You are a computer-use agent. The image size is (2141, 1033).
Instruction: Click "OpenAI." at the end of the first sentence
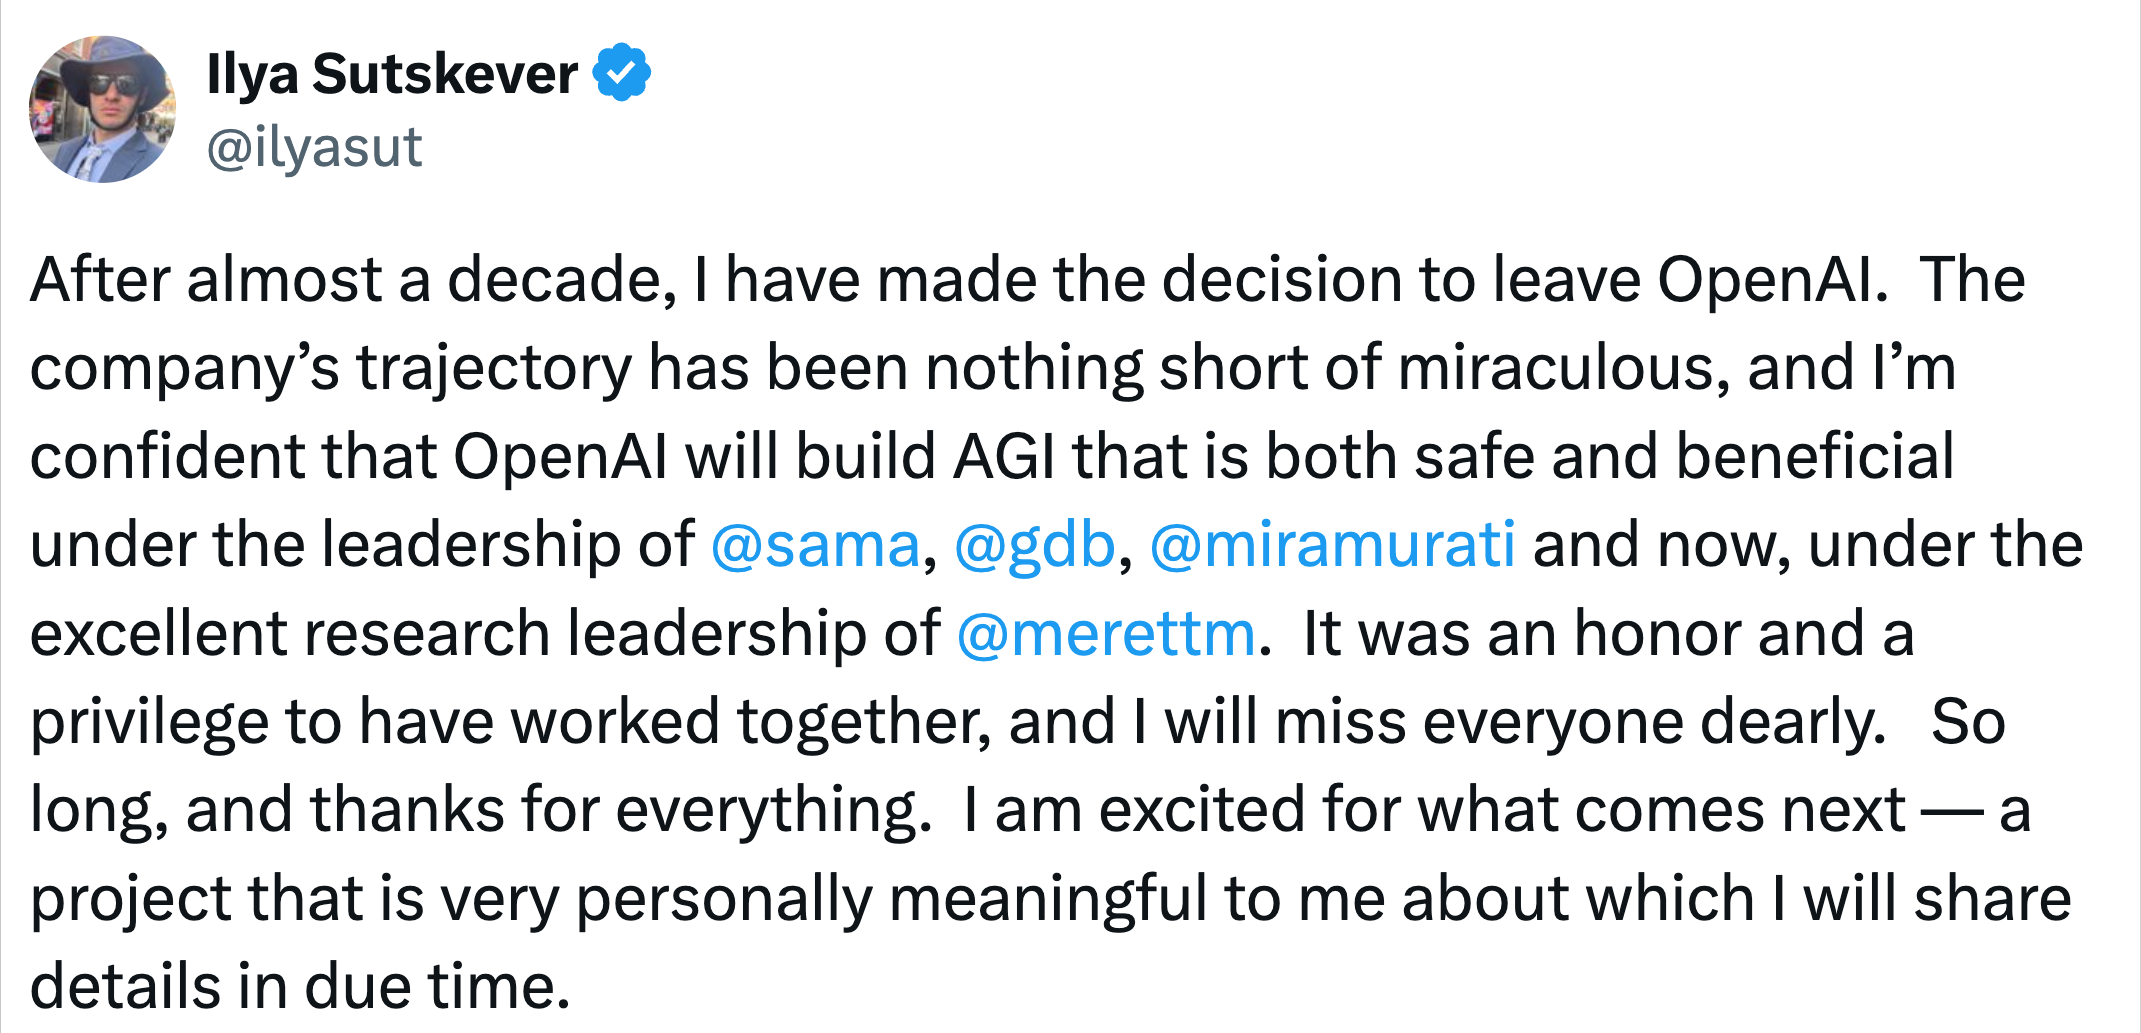tap(1772, 279)
